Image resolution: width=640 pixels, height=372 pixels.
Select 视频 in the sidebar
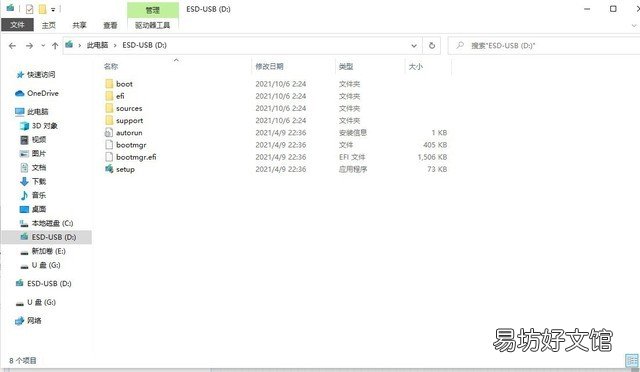click(x=39, y=140)
